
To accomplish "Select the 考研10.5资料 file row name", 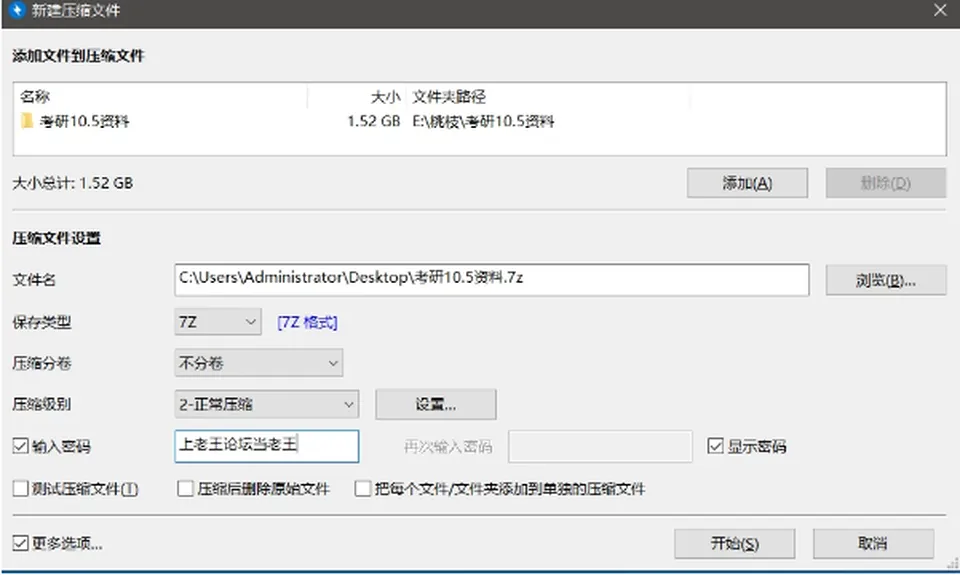I will click(84, 121).
